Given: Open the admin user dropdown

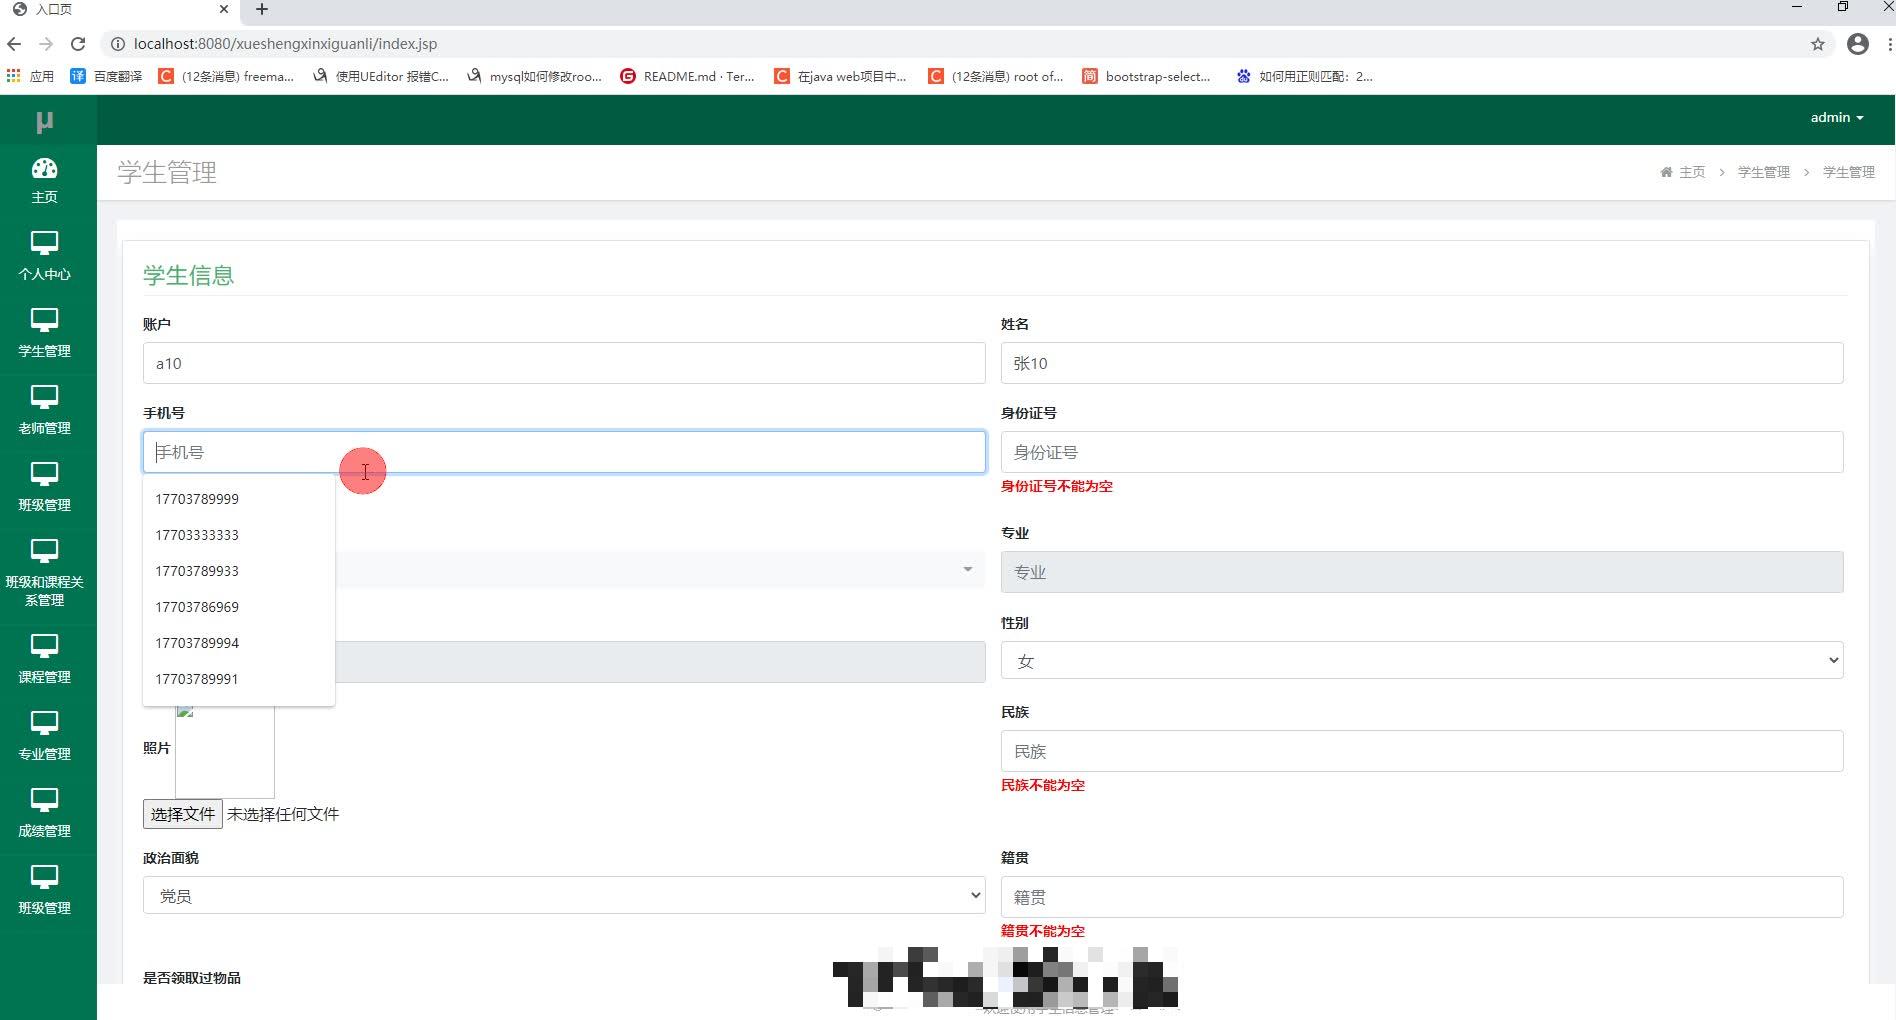Looking at the screenshot, I should point(1837,118).
